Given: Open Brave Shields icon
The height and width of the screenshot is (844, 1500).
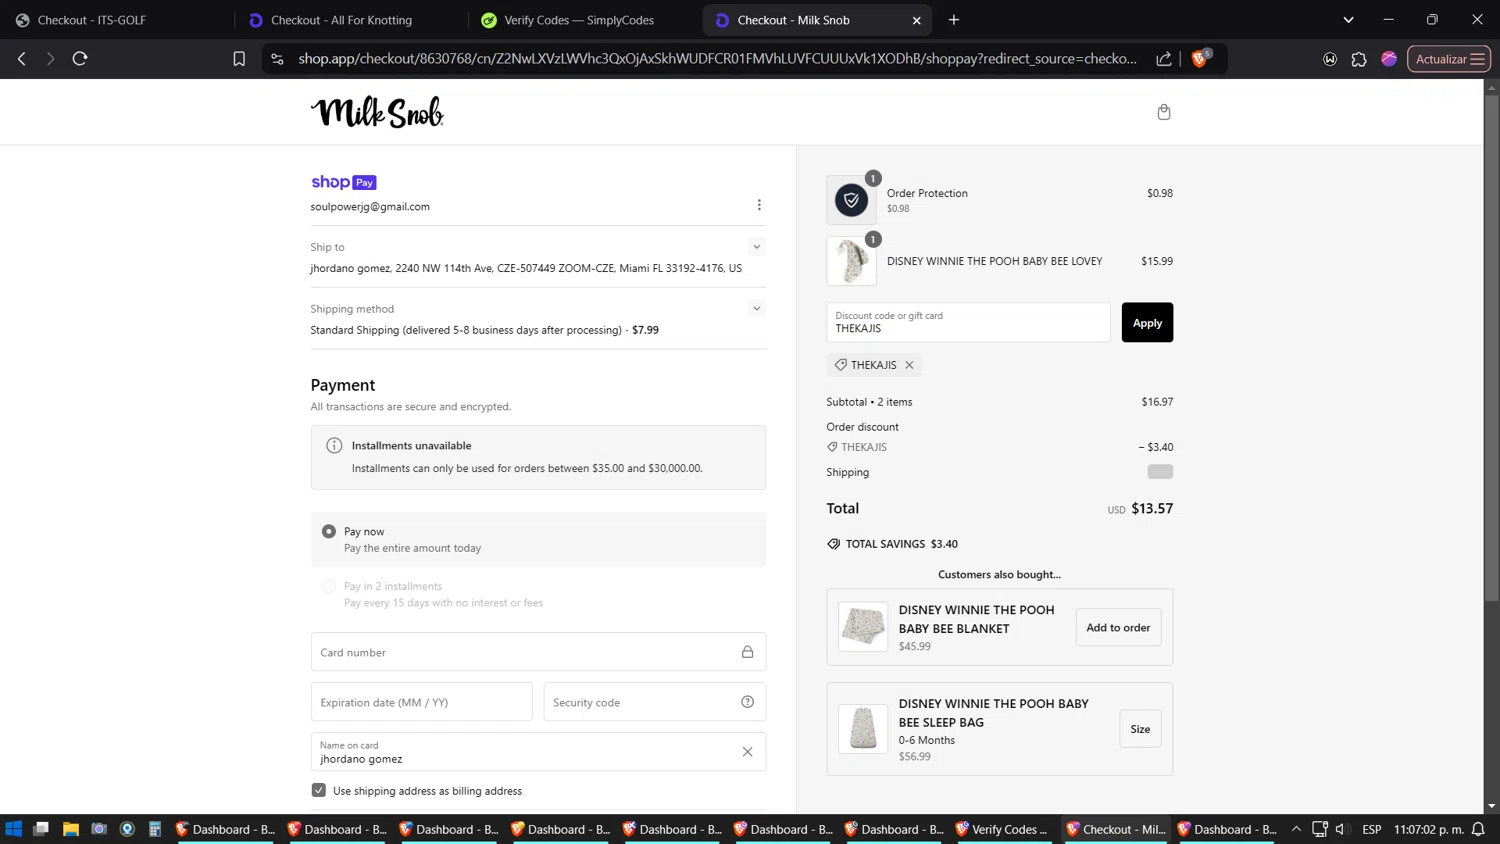Looking at the screenshot, I should point(1200,58).
